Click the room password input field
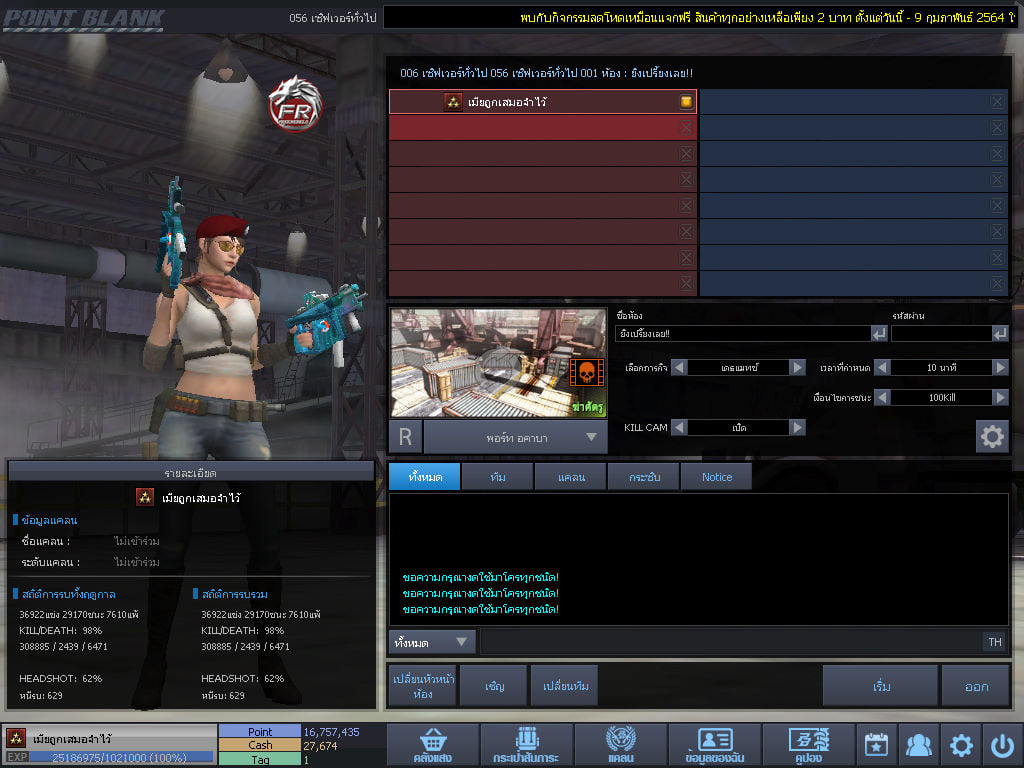This screenshot has width=1024, height=768. pyautogui.click(x=940, y=334)
